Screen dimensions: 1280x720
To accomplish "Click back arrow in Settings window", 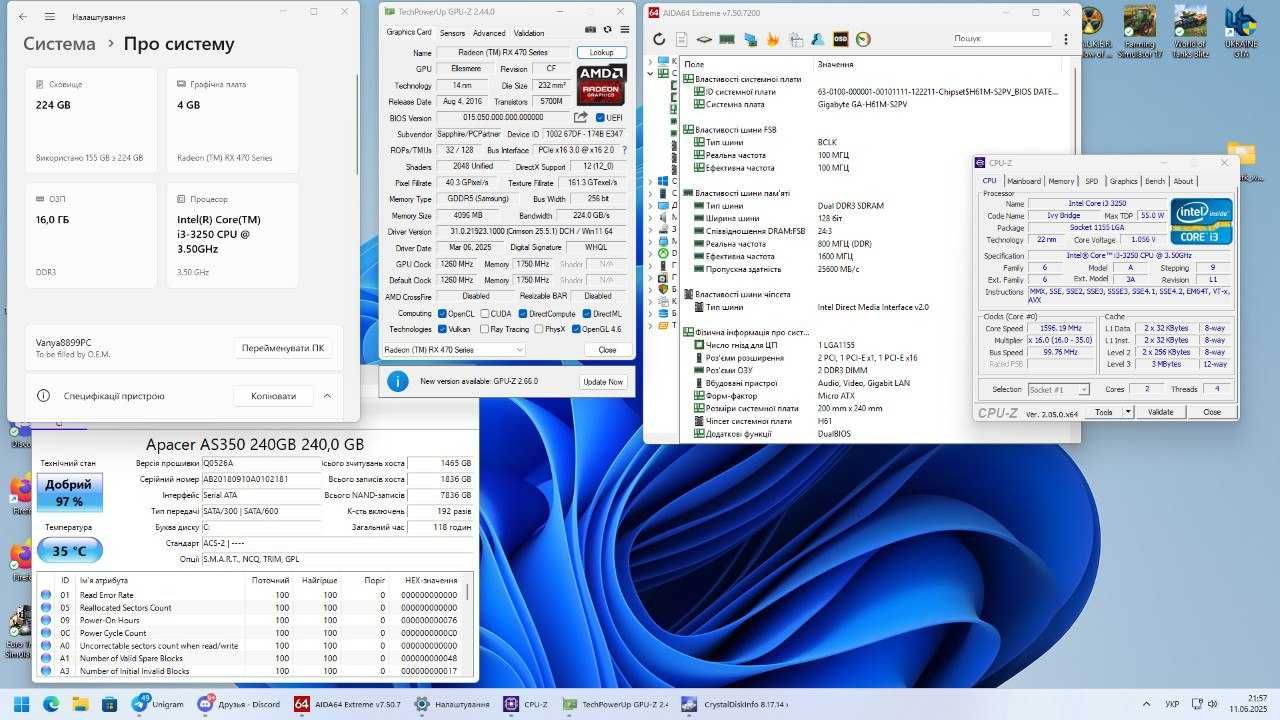I will point(23,17).
